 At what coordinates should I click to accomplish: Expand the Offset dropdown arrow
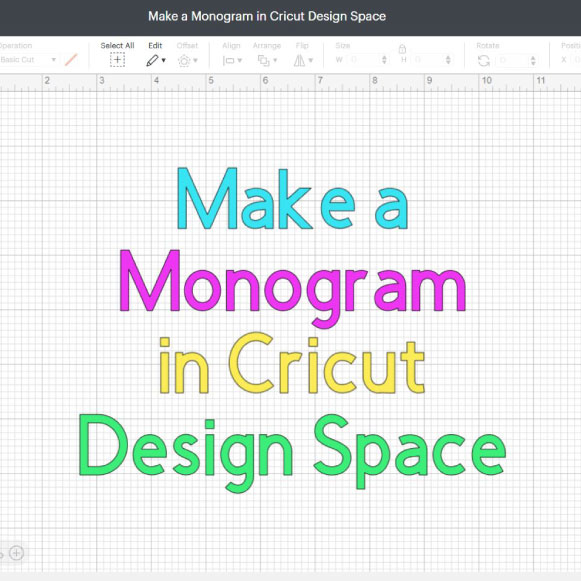coord(195,60)
